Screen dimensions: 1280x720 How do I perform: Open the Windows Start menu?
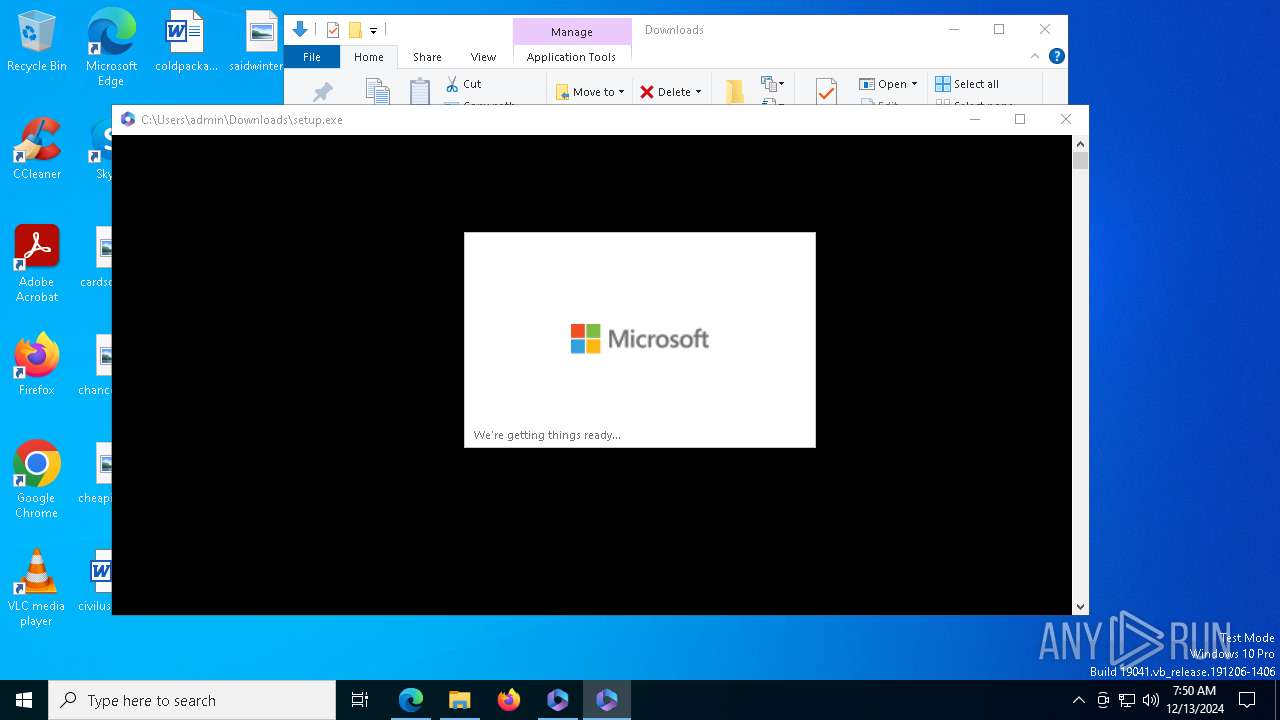[x=24, y=700]
